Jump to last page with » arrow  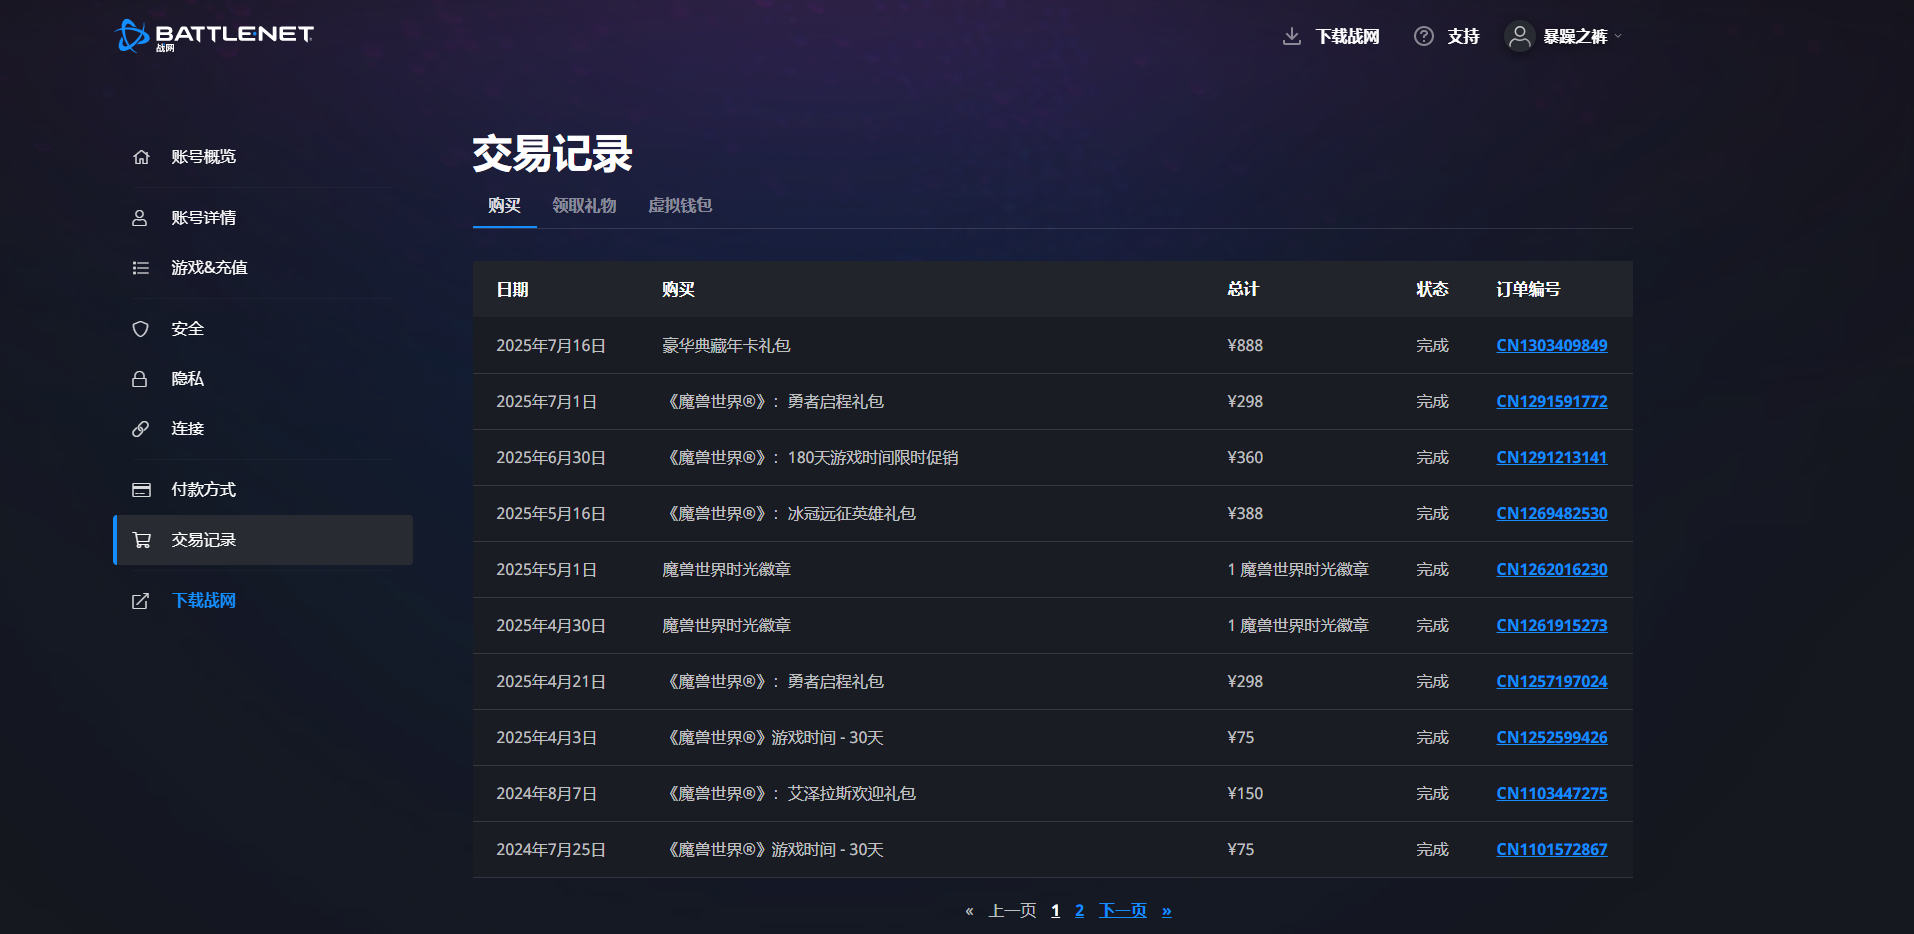pyautogui.click(x=1166, y=910)
